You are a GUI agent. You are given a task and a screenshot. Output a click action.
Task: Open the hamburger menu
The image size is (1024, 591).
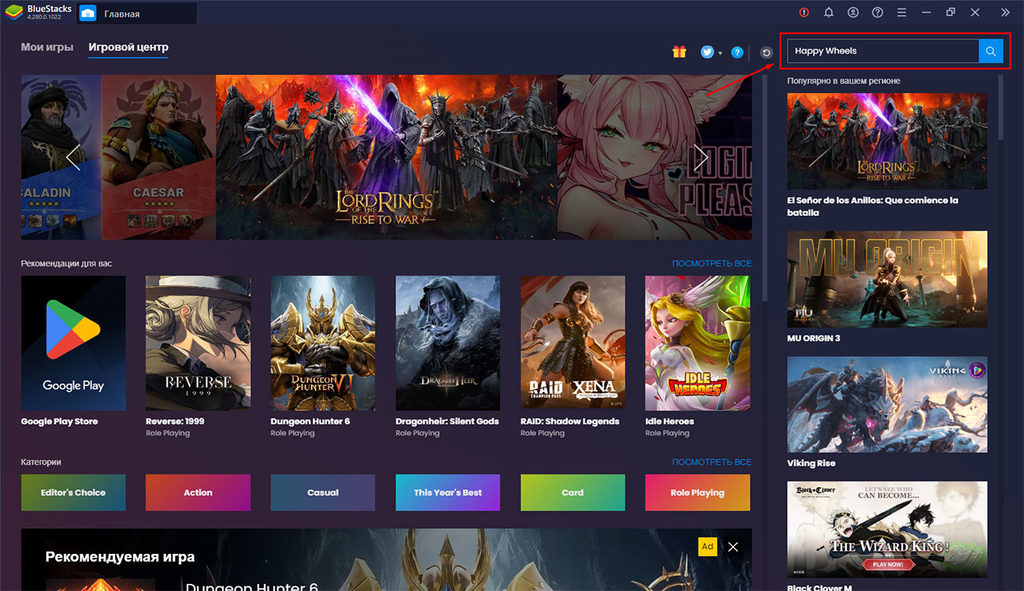(901, 12)
